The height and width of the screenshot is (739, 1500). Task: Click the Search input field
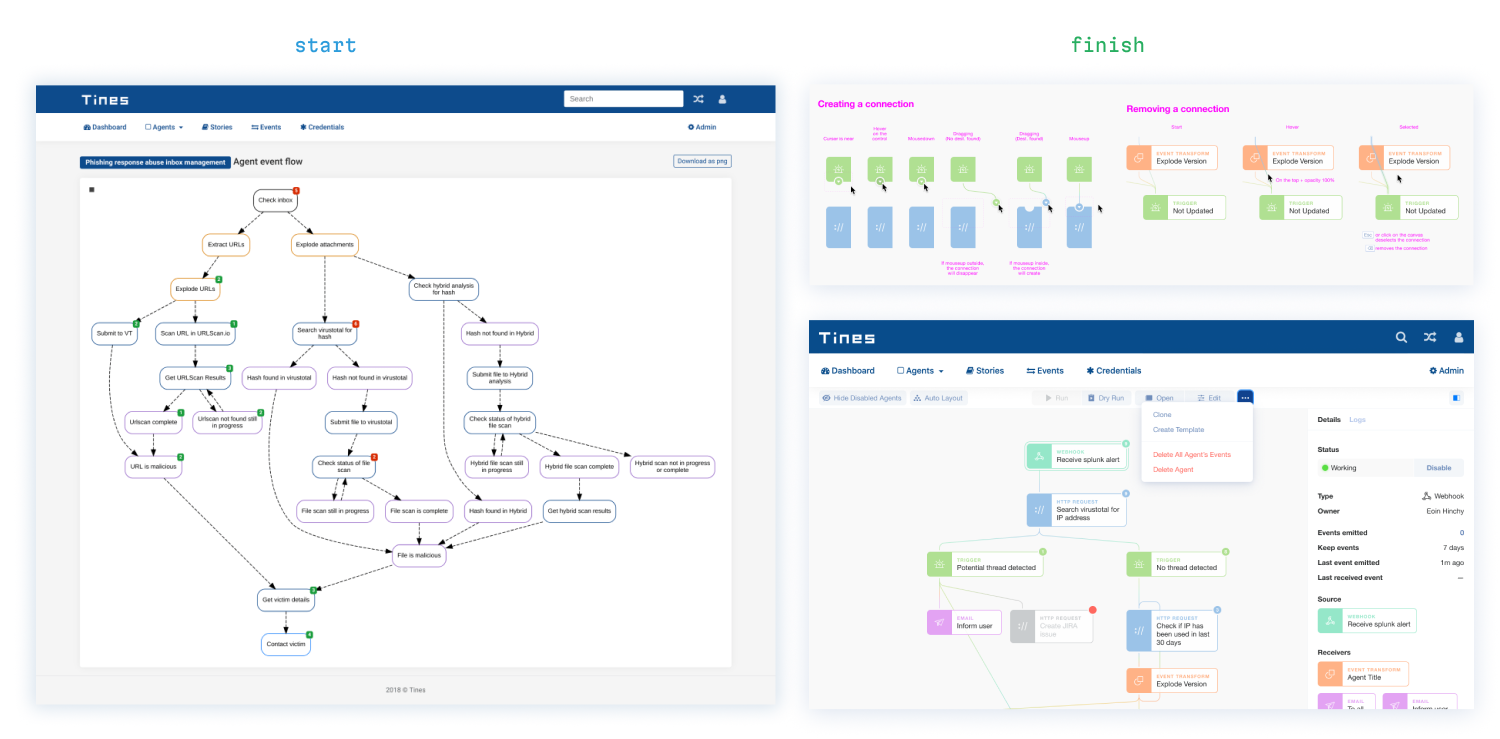click(x=624, y=99)
